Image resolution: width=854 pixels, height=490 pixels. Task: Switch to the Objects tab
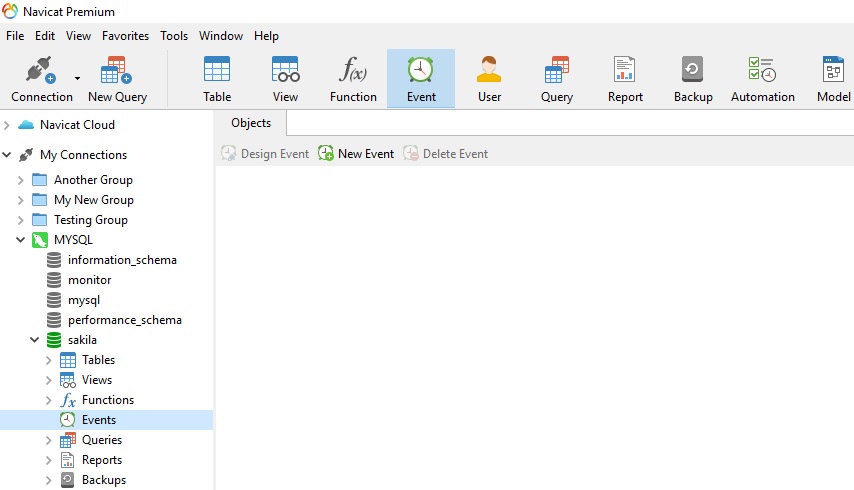pyautogui.click(x=251, y=123)
